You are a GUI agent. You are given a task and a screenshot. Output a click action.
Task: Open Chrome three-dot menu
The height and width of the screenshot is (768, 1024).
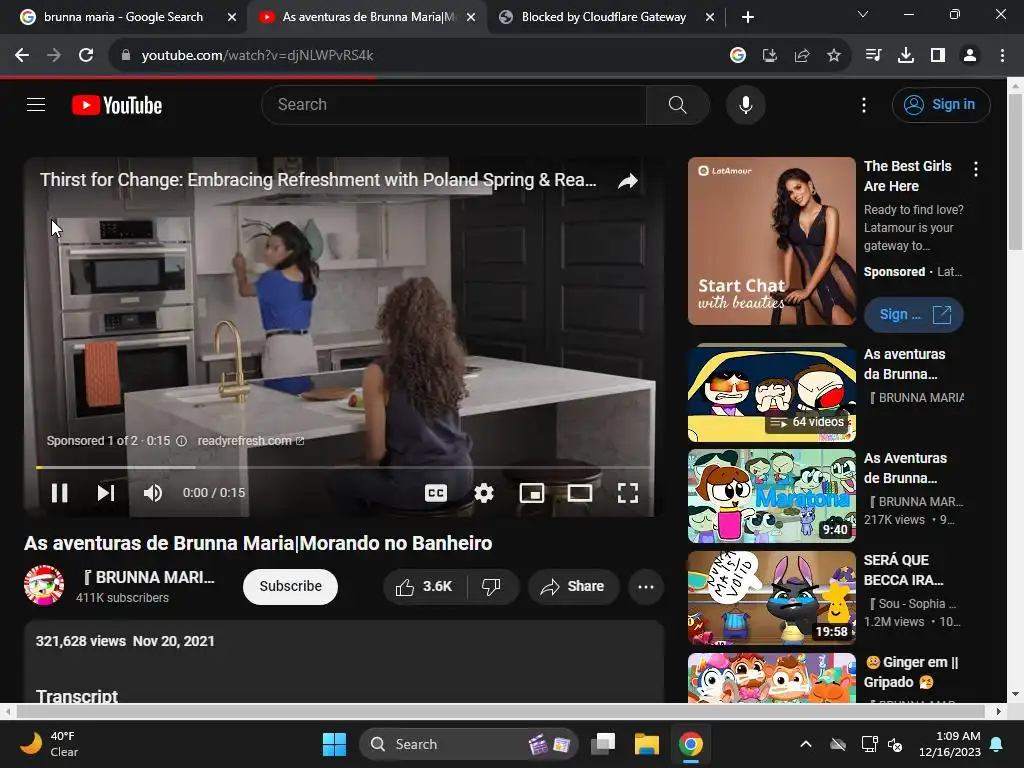click(1002, 56)
